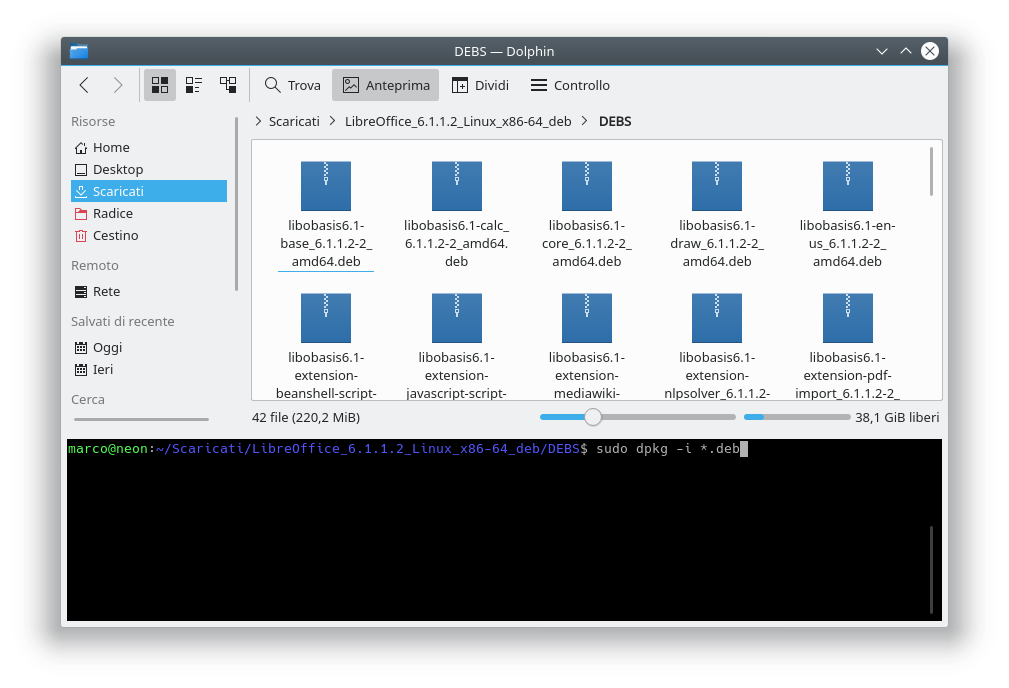Expand chevron before DEBS breadcrumb
The width and height of the screenshot is (1009, 688).
coord(585,121)
